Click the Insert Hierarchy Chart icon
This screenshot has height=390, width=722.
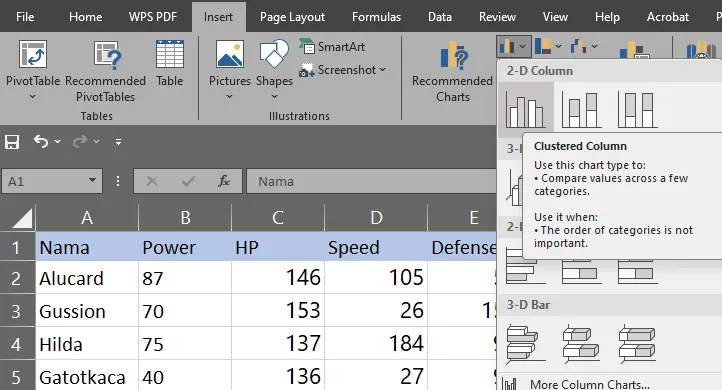[543, 46]
